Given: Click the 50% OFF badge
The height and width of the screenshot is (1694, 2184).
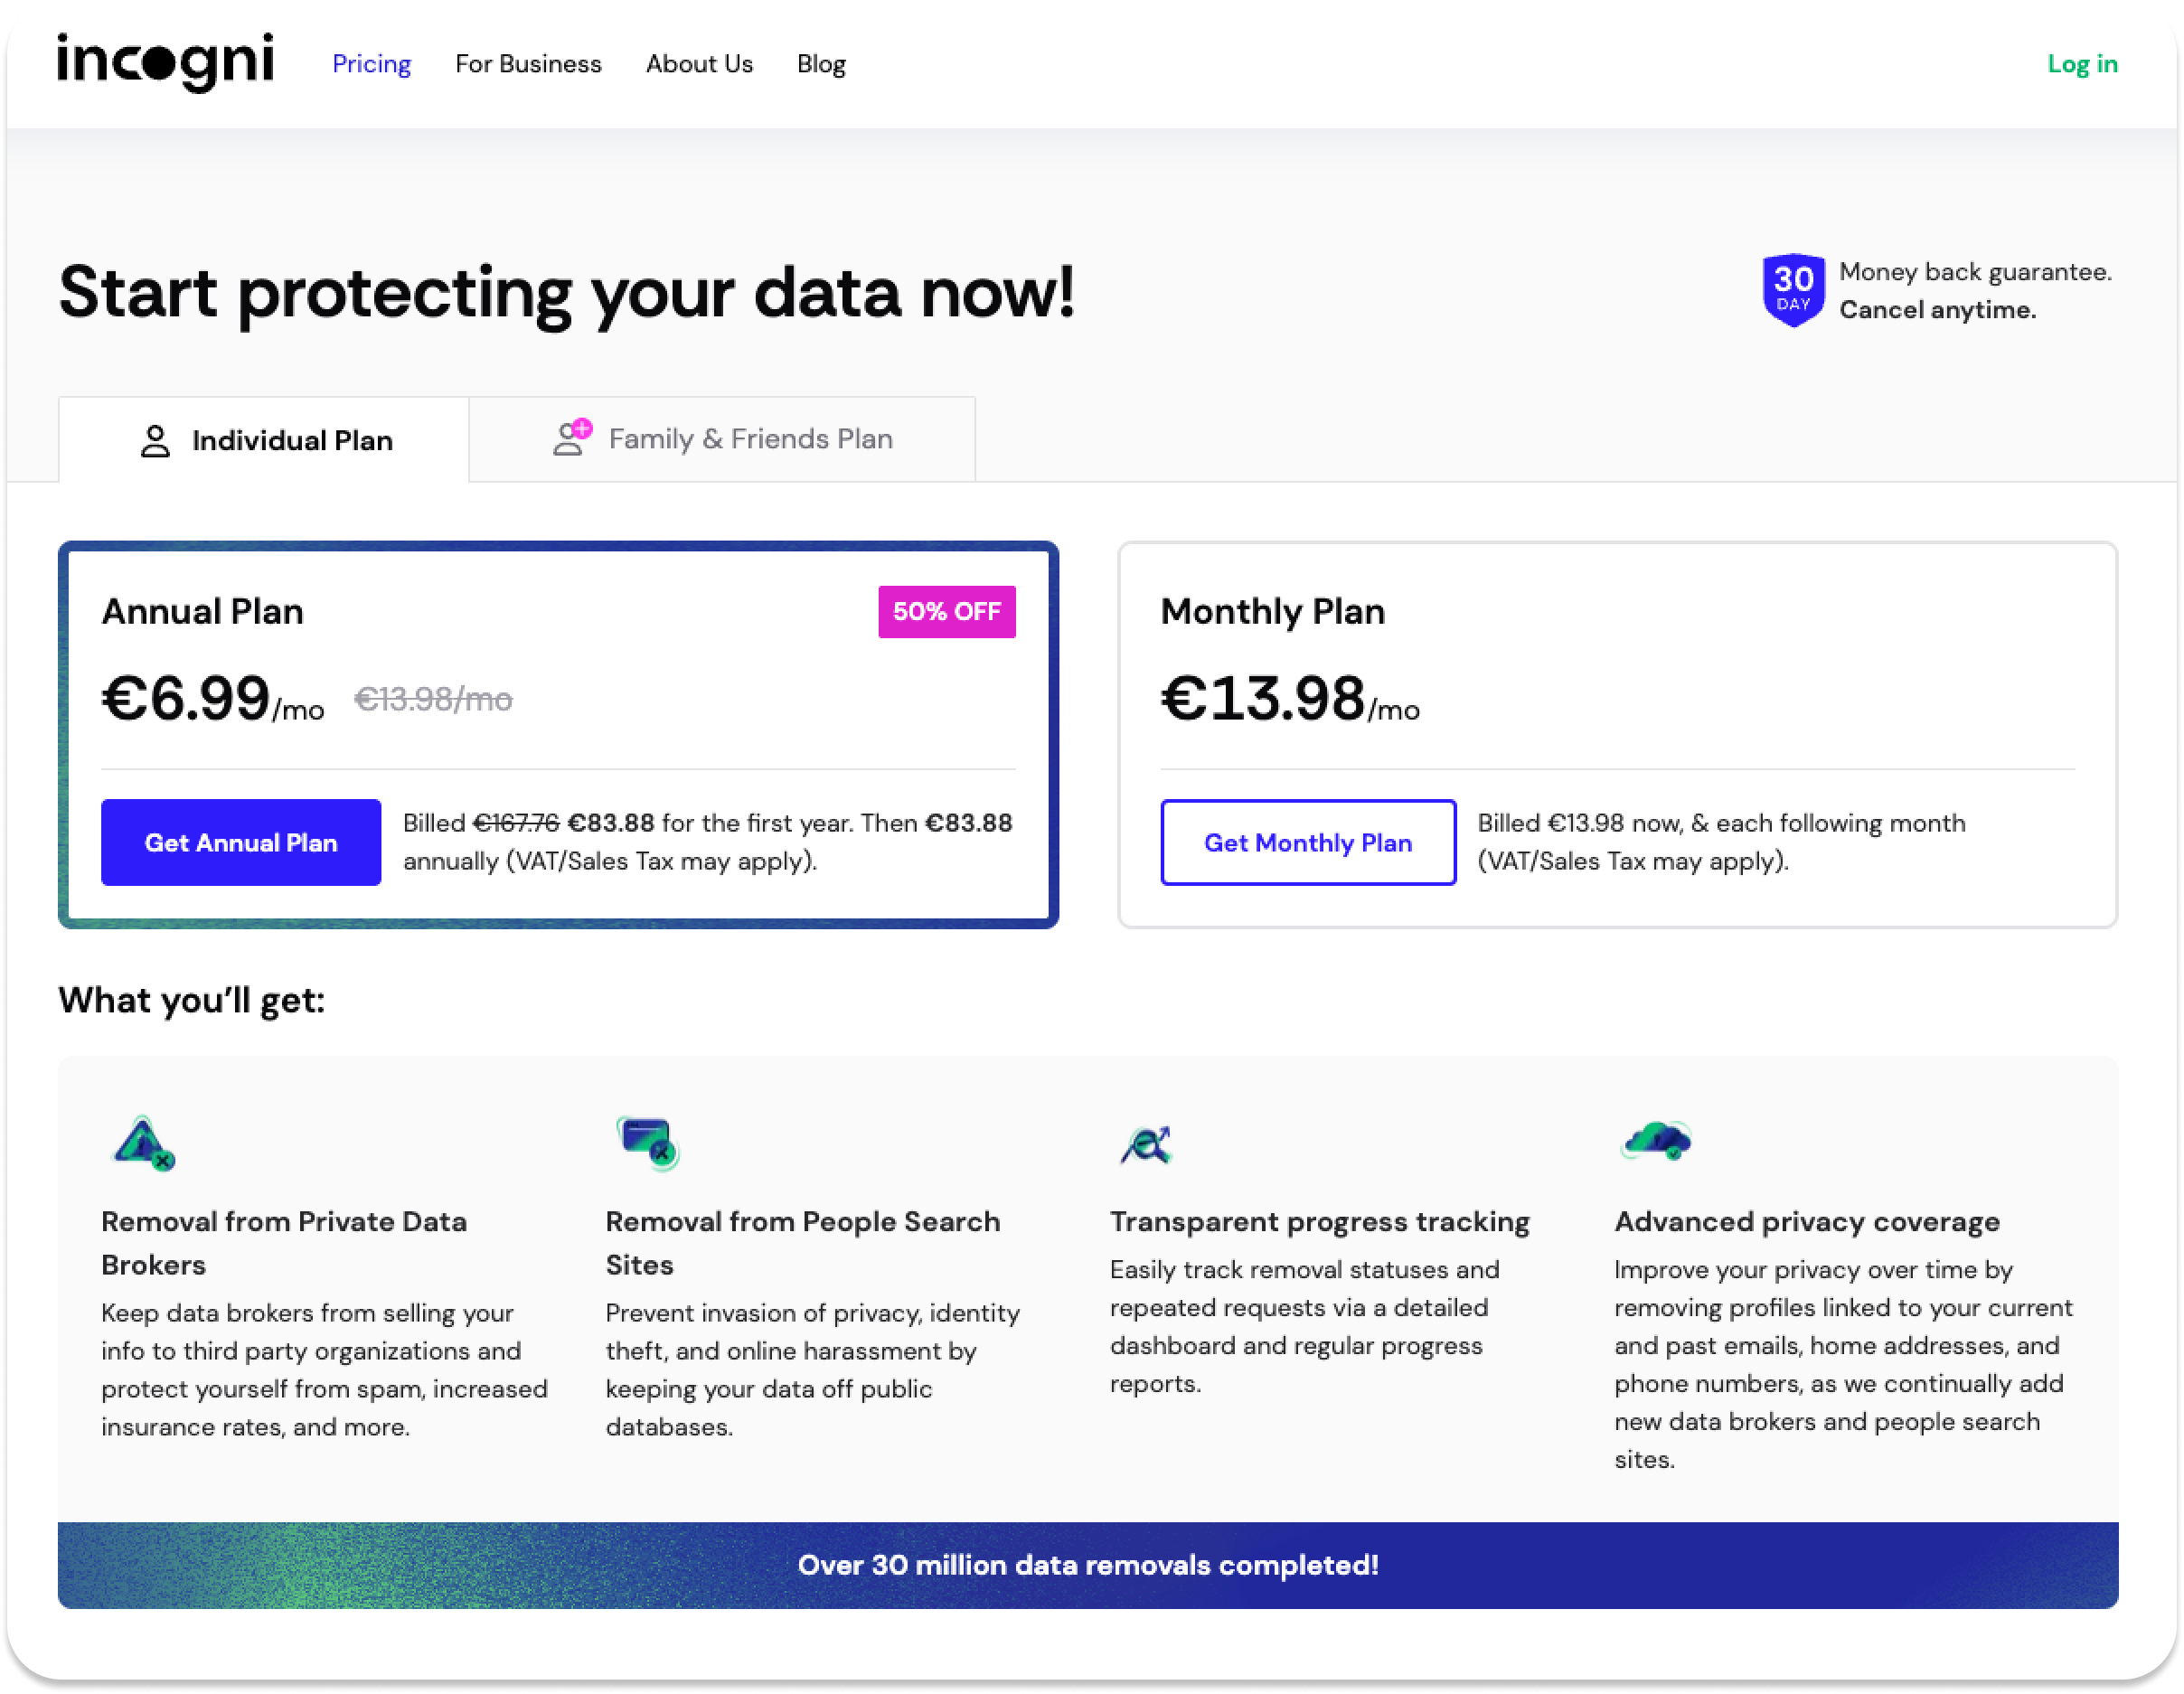Looking at the screenshot, I should coord(946,611).
